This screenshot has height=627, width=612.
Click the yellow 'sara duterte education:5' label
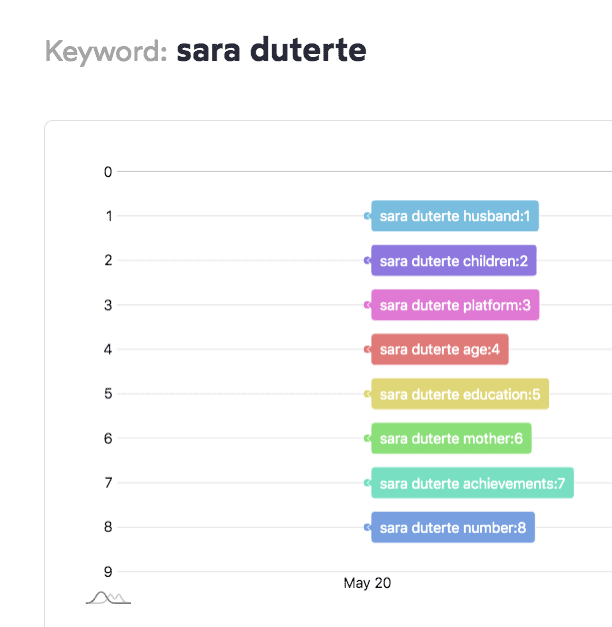coord(460,394)
